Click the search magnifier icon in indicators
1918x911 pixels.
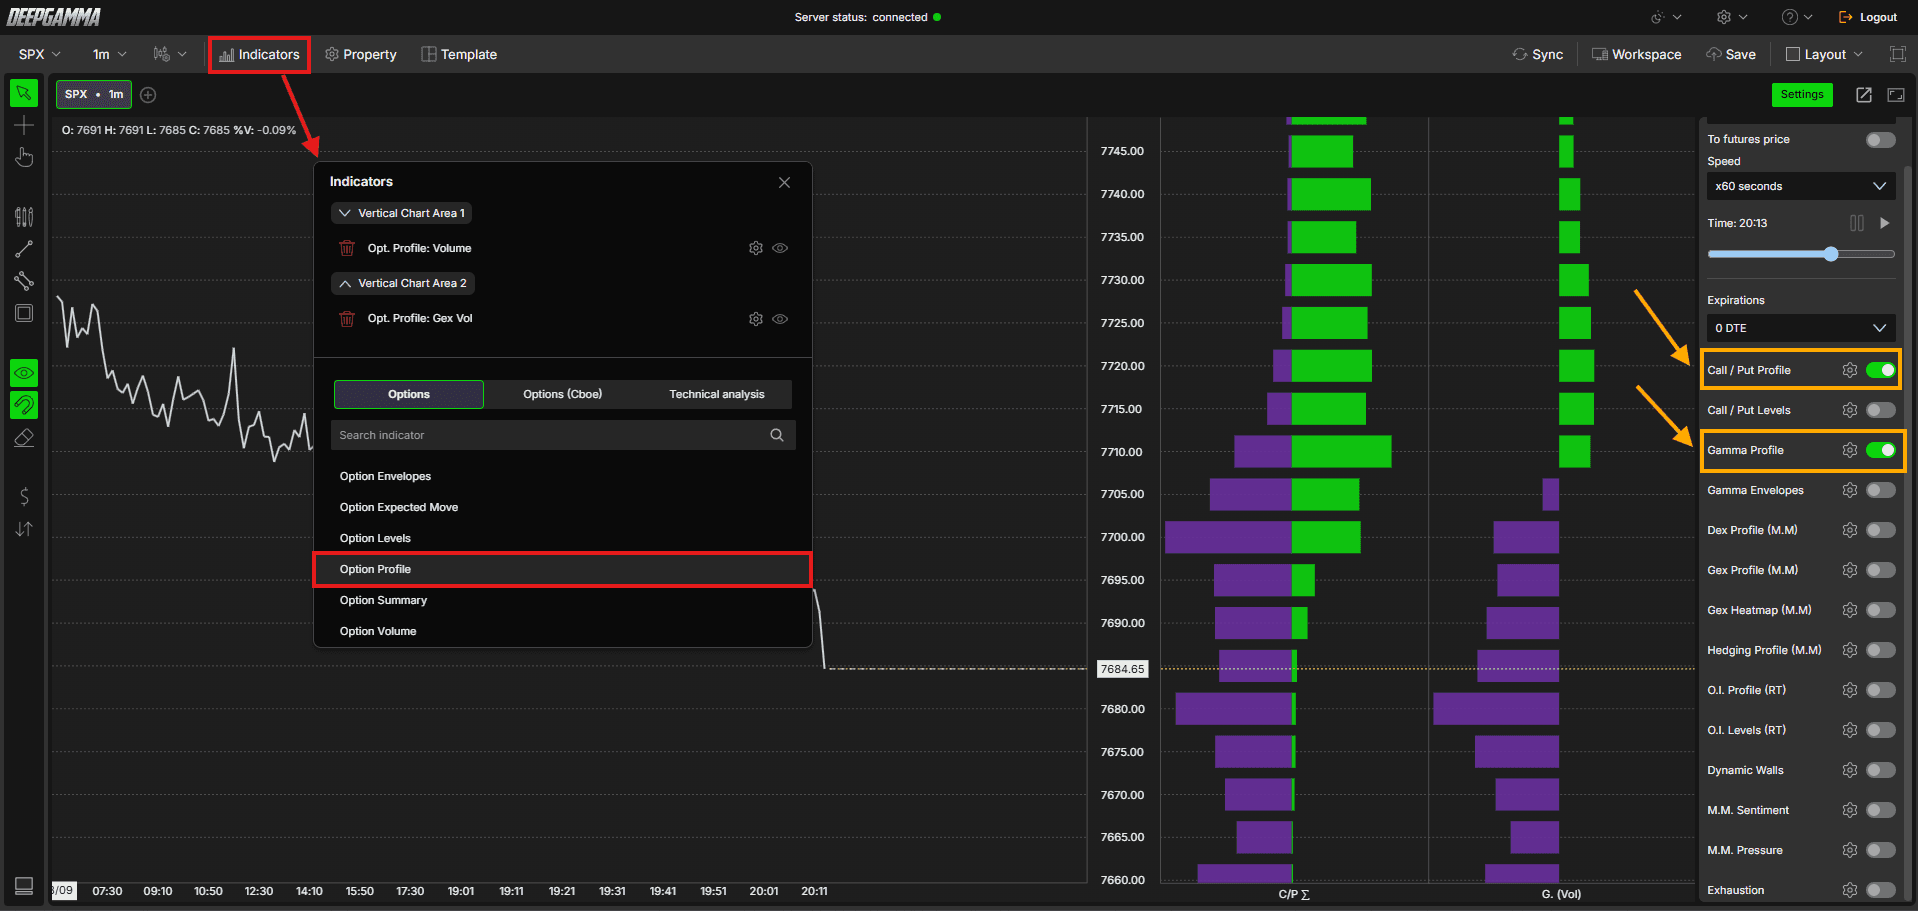(x=777, y=435)
